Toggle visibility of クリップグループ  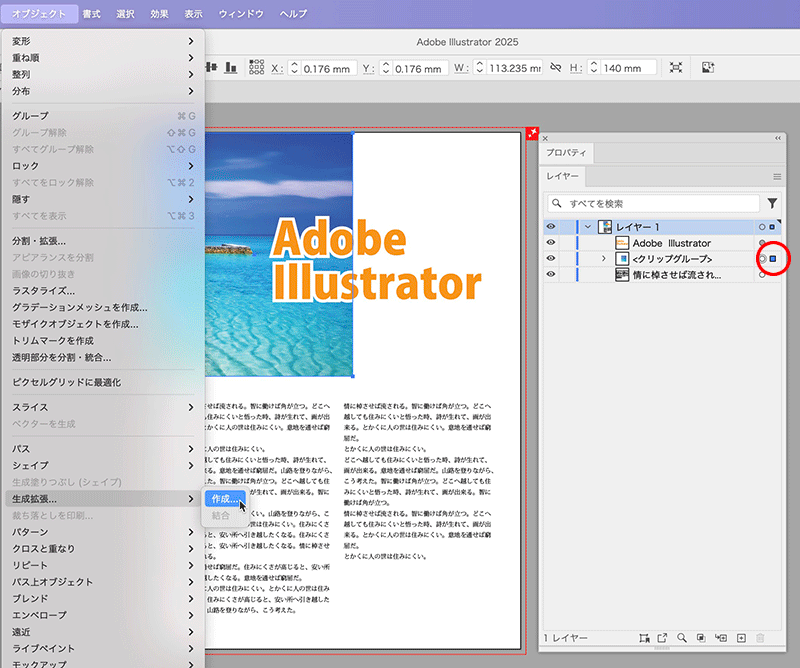pos(551,258)
